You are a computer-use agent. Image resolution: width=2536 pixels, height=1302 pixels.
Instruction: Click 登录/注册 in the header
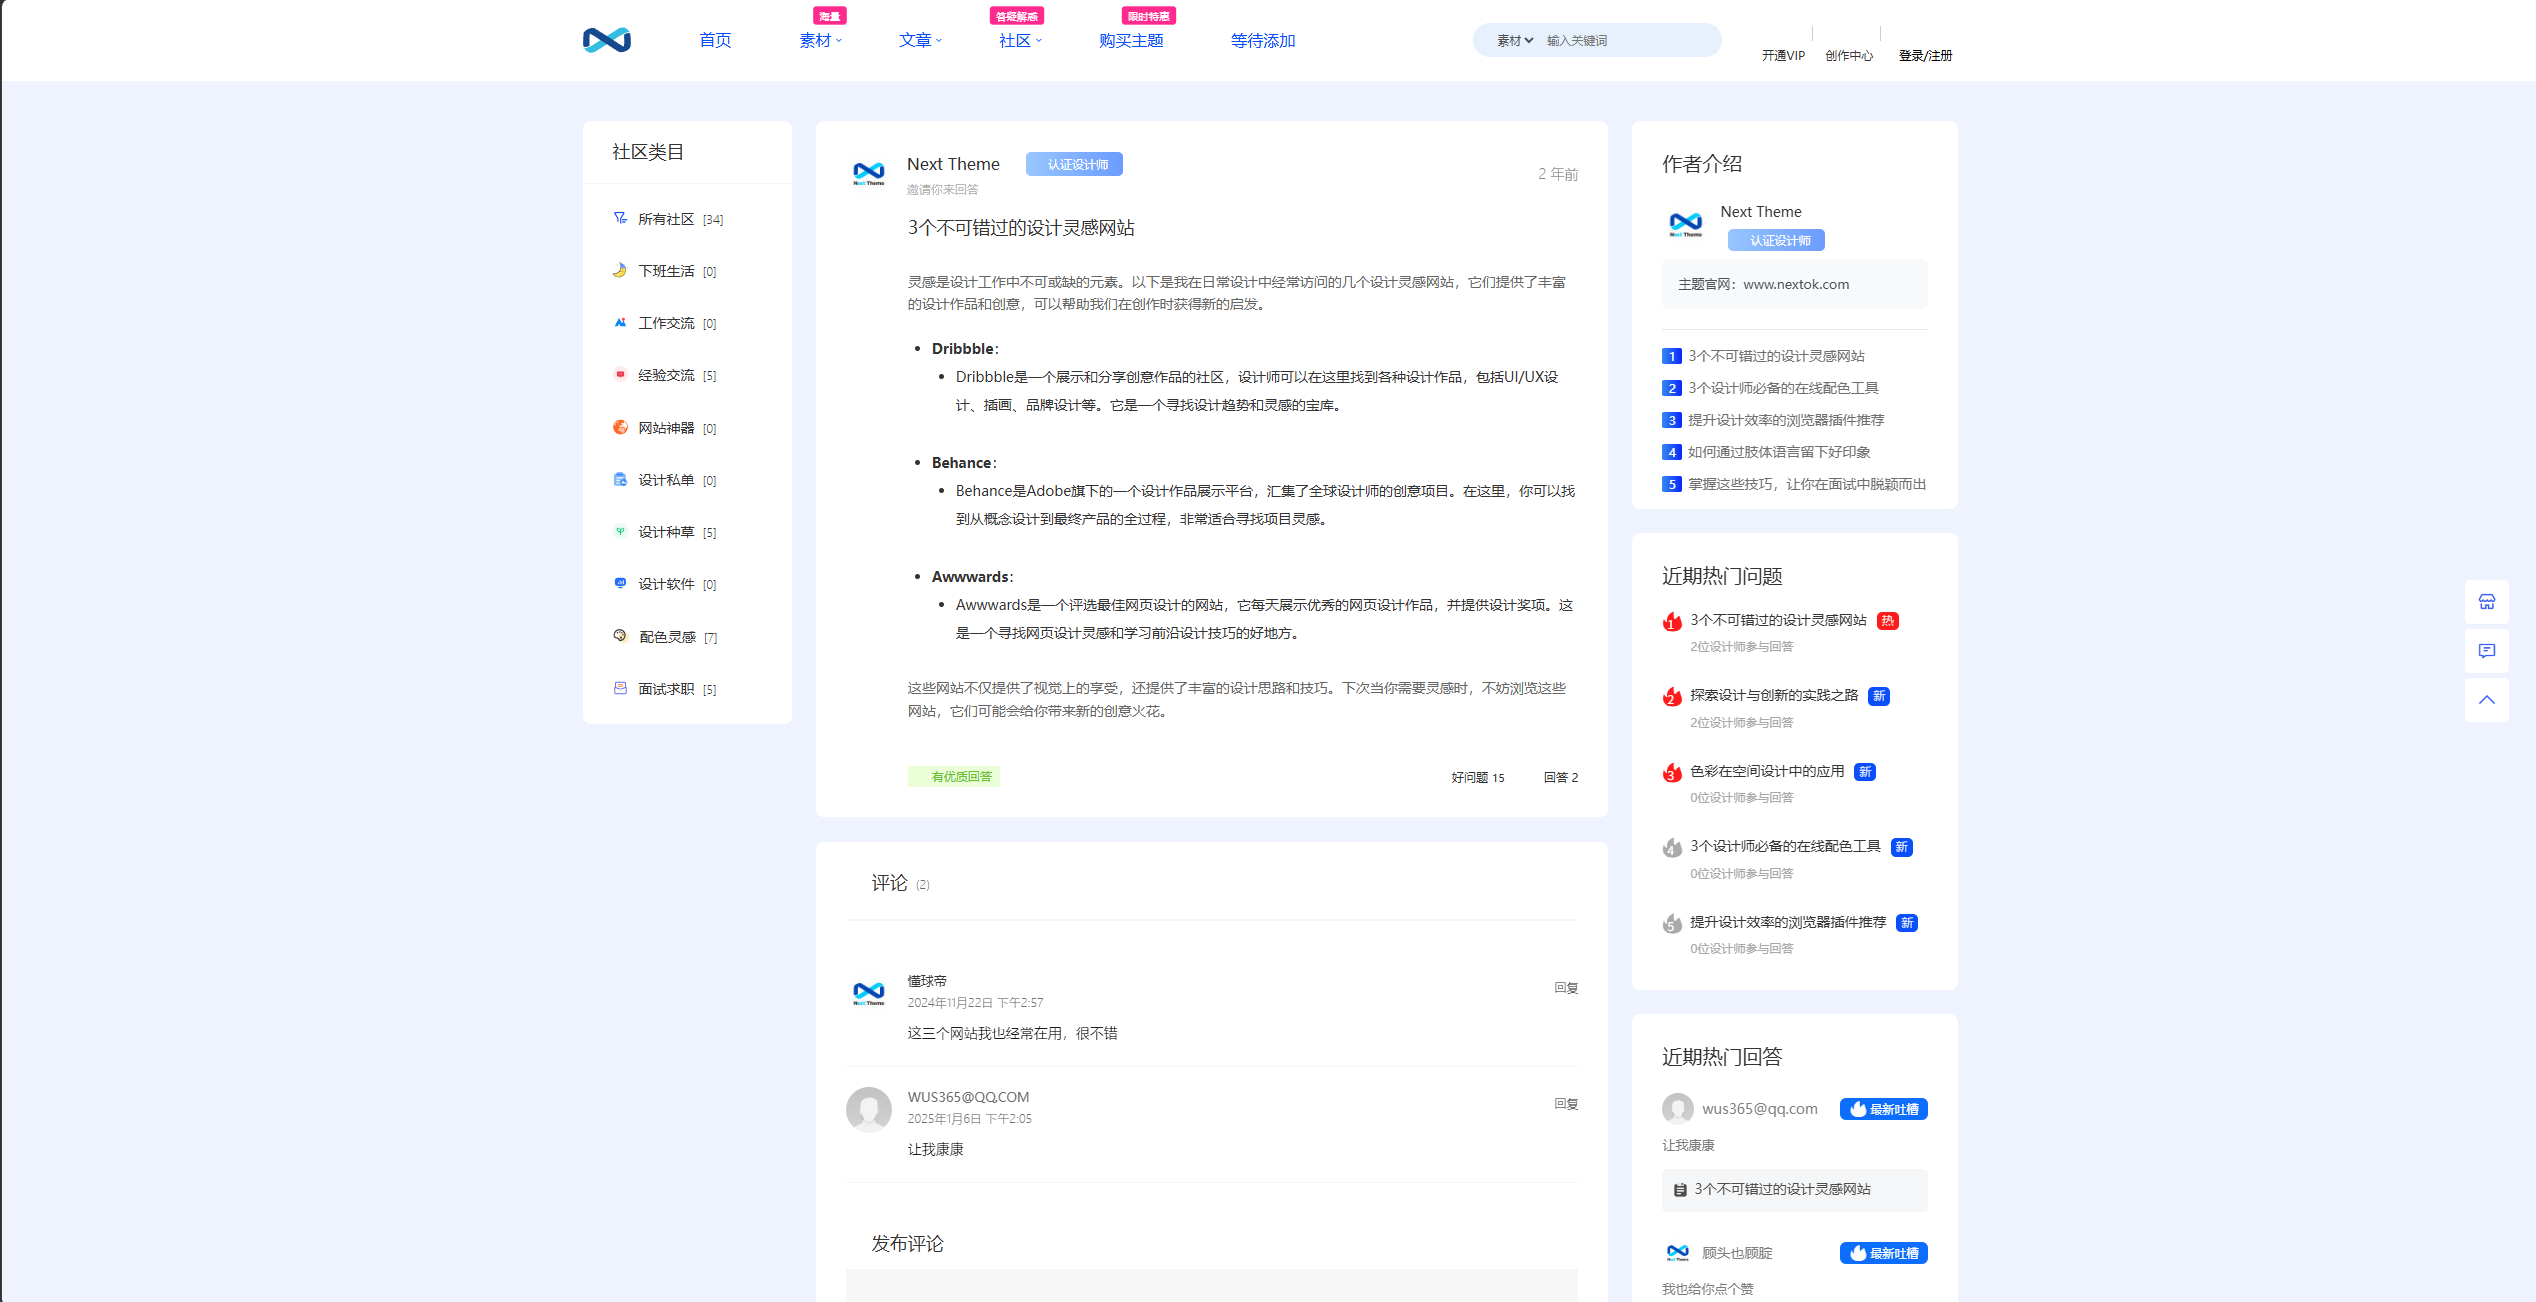pos(1925,55)
